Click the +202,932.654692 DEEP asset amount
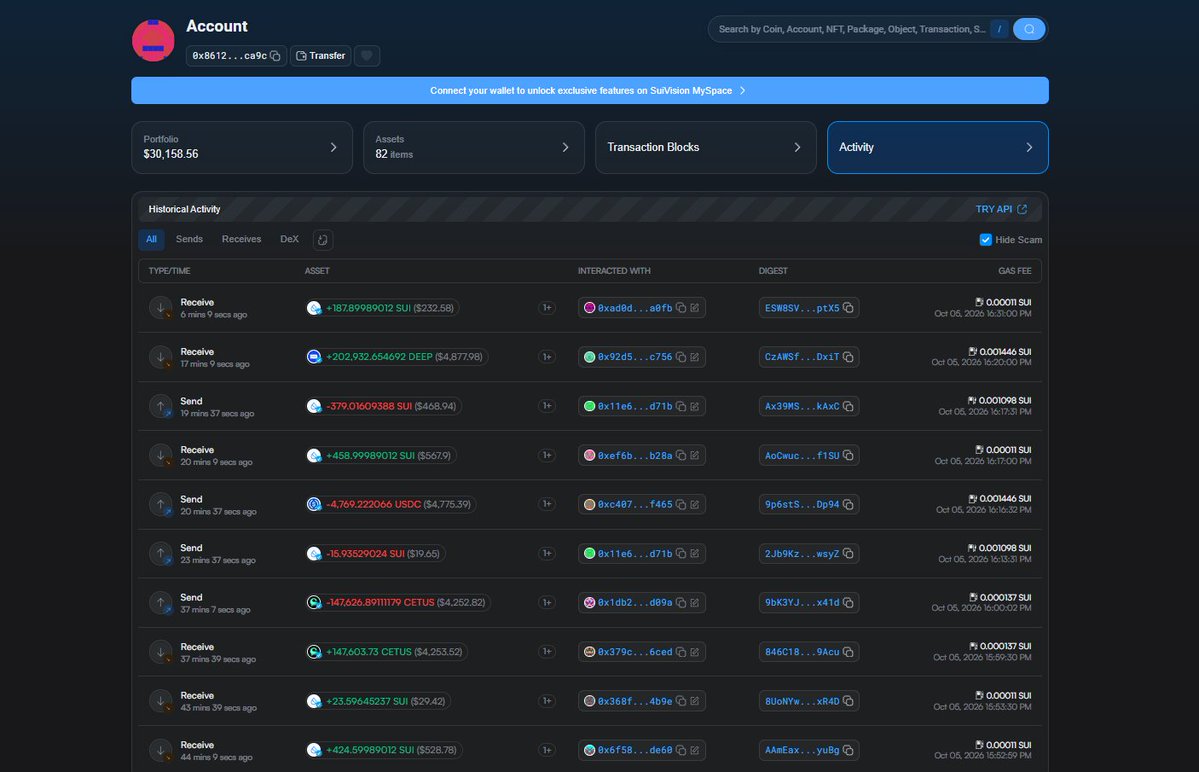Image resolution: width=1199 pixels, height=772 pixels. click(379, 357)
